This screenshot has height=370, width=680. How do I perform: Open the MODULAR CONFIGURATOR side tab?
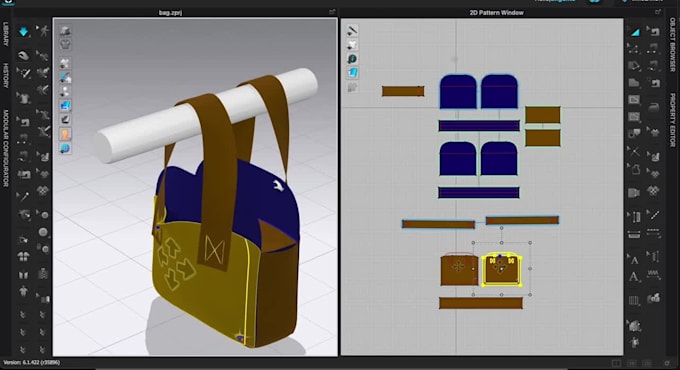click(6, 148)
